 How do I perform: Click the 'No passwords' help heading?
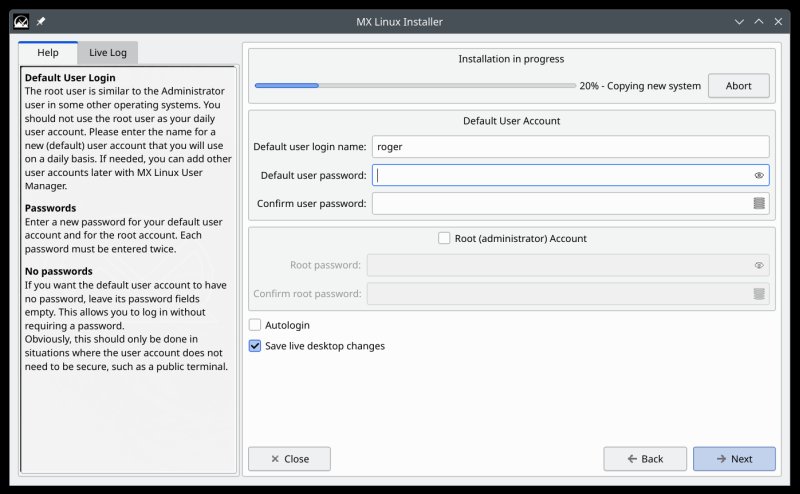(x=59, y=271)
